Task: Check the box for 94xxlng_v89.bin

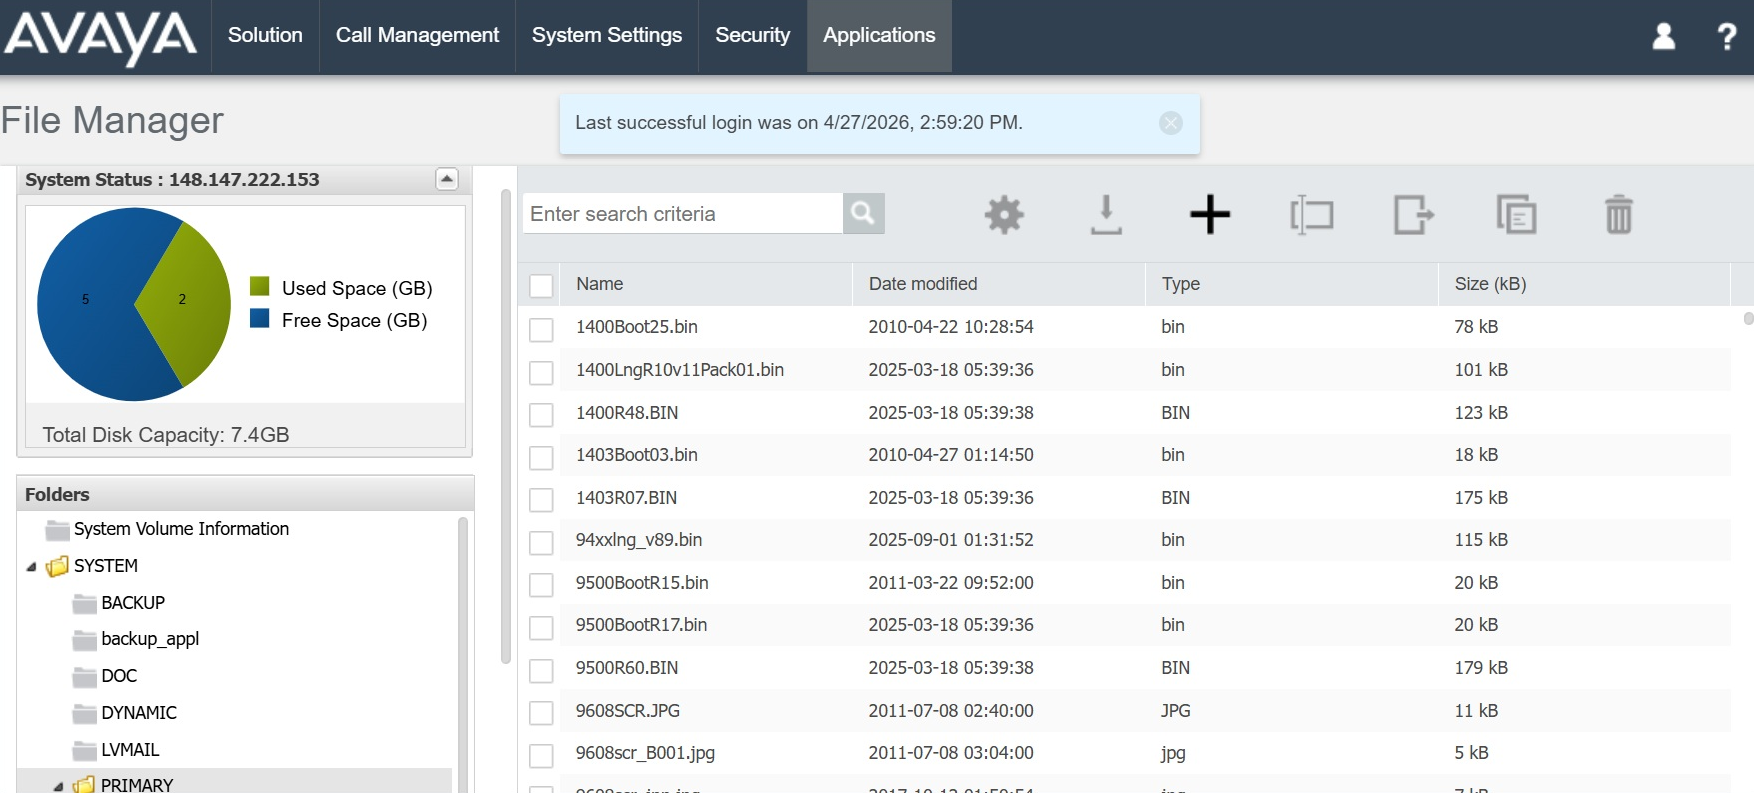Action: [x=541, y=542]
